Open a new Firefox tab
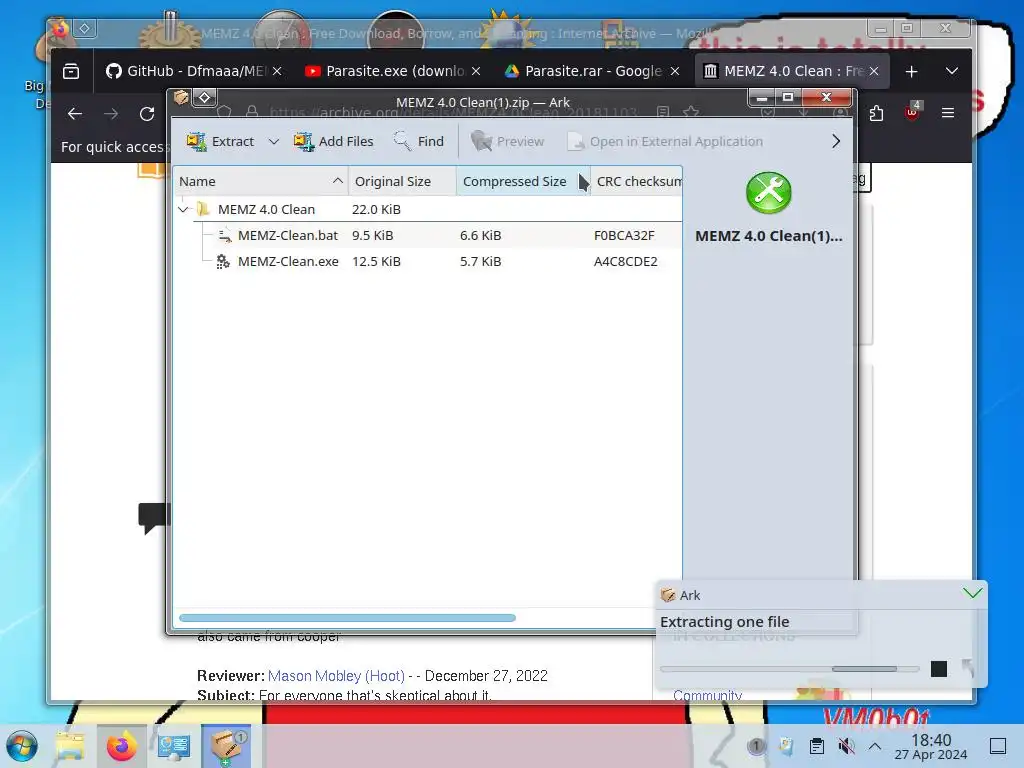Screen dimensions: 1024x768 (912, 71)
